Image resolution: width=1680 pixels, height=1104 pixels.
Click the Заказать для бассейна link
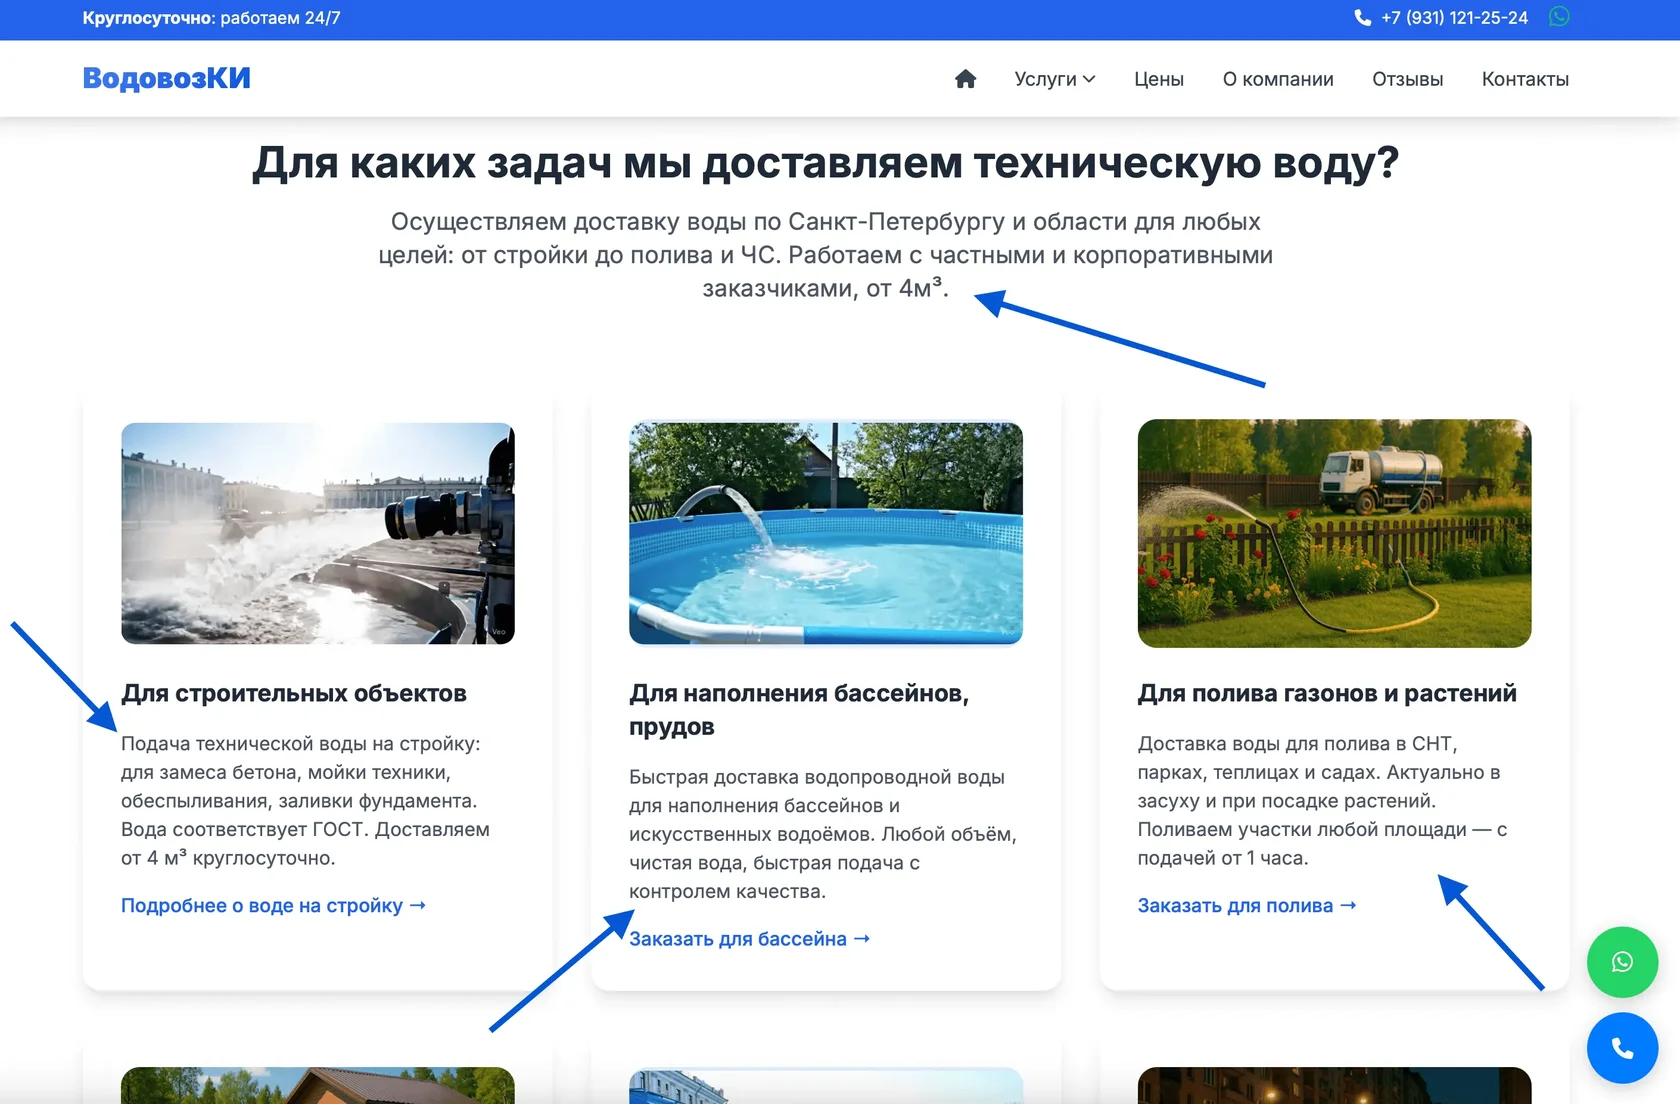tap(748, 938)
